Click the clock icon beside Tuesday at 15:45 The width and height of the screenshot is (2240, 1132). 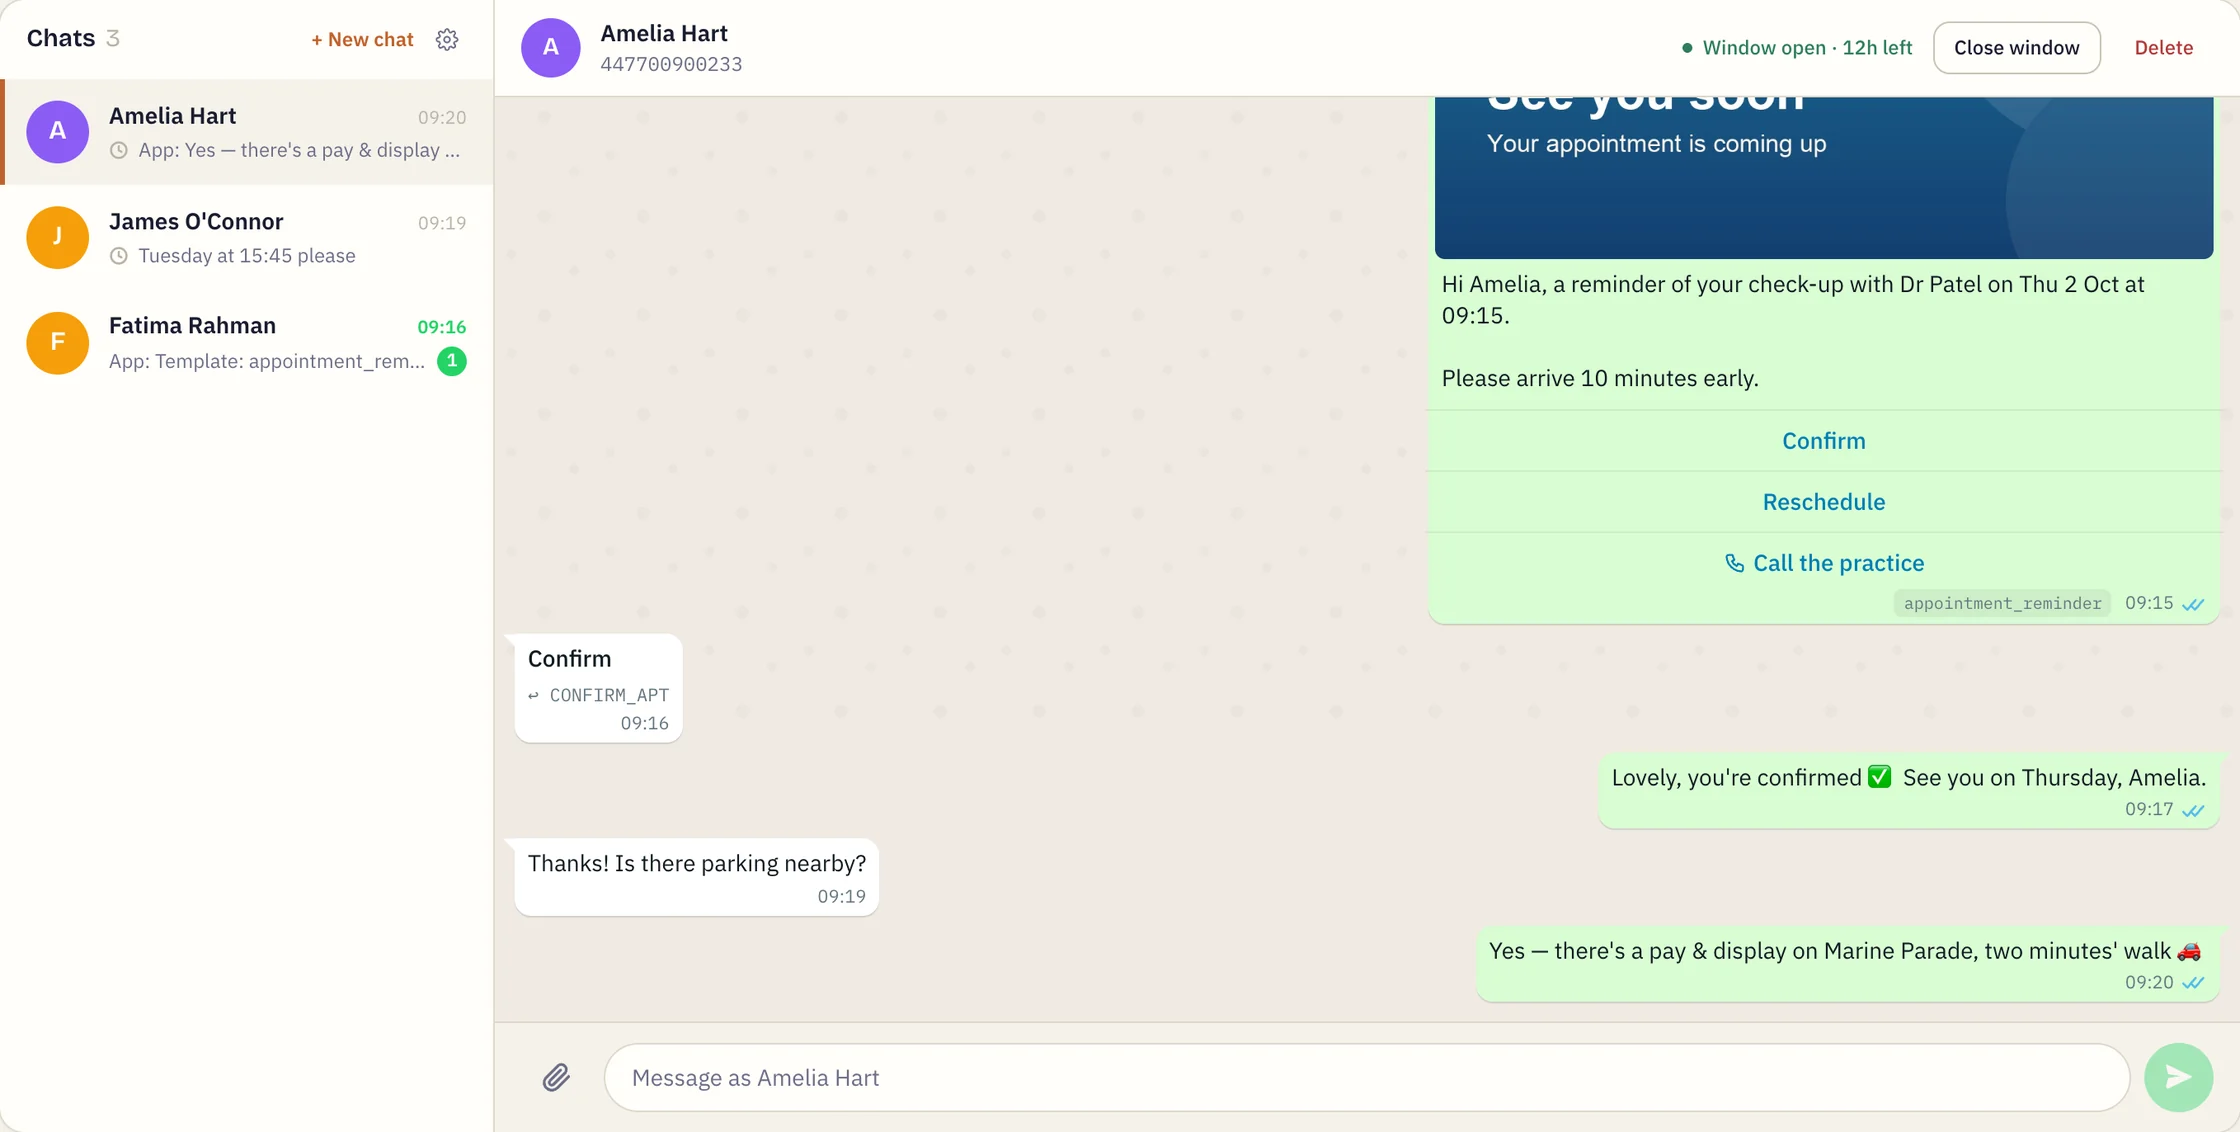[119, 256]
